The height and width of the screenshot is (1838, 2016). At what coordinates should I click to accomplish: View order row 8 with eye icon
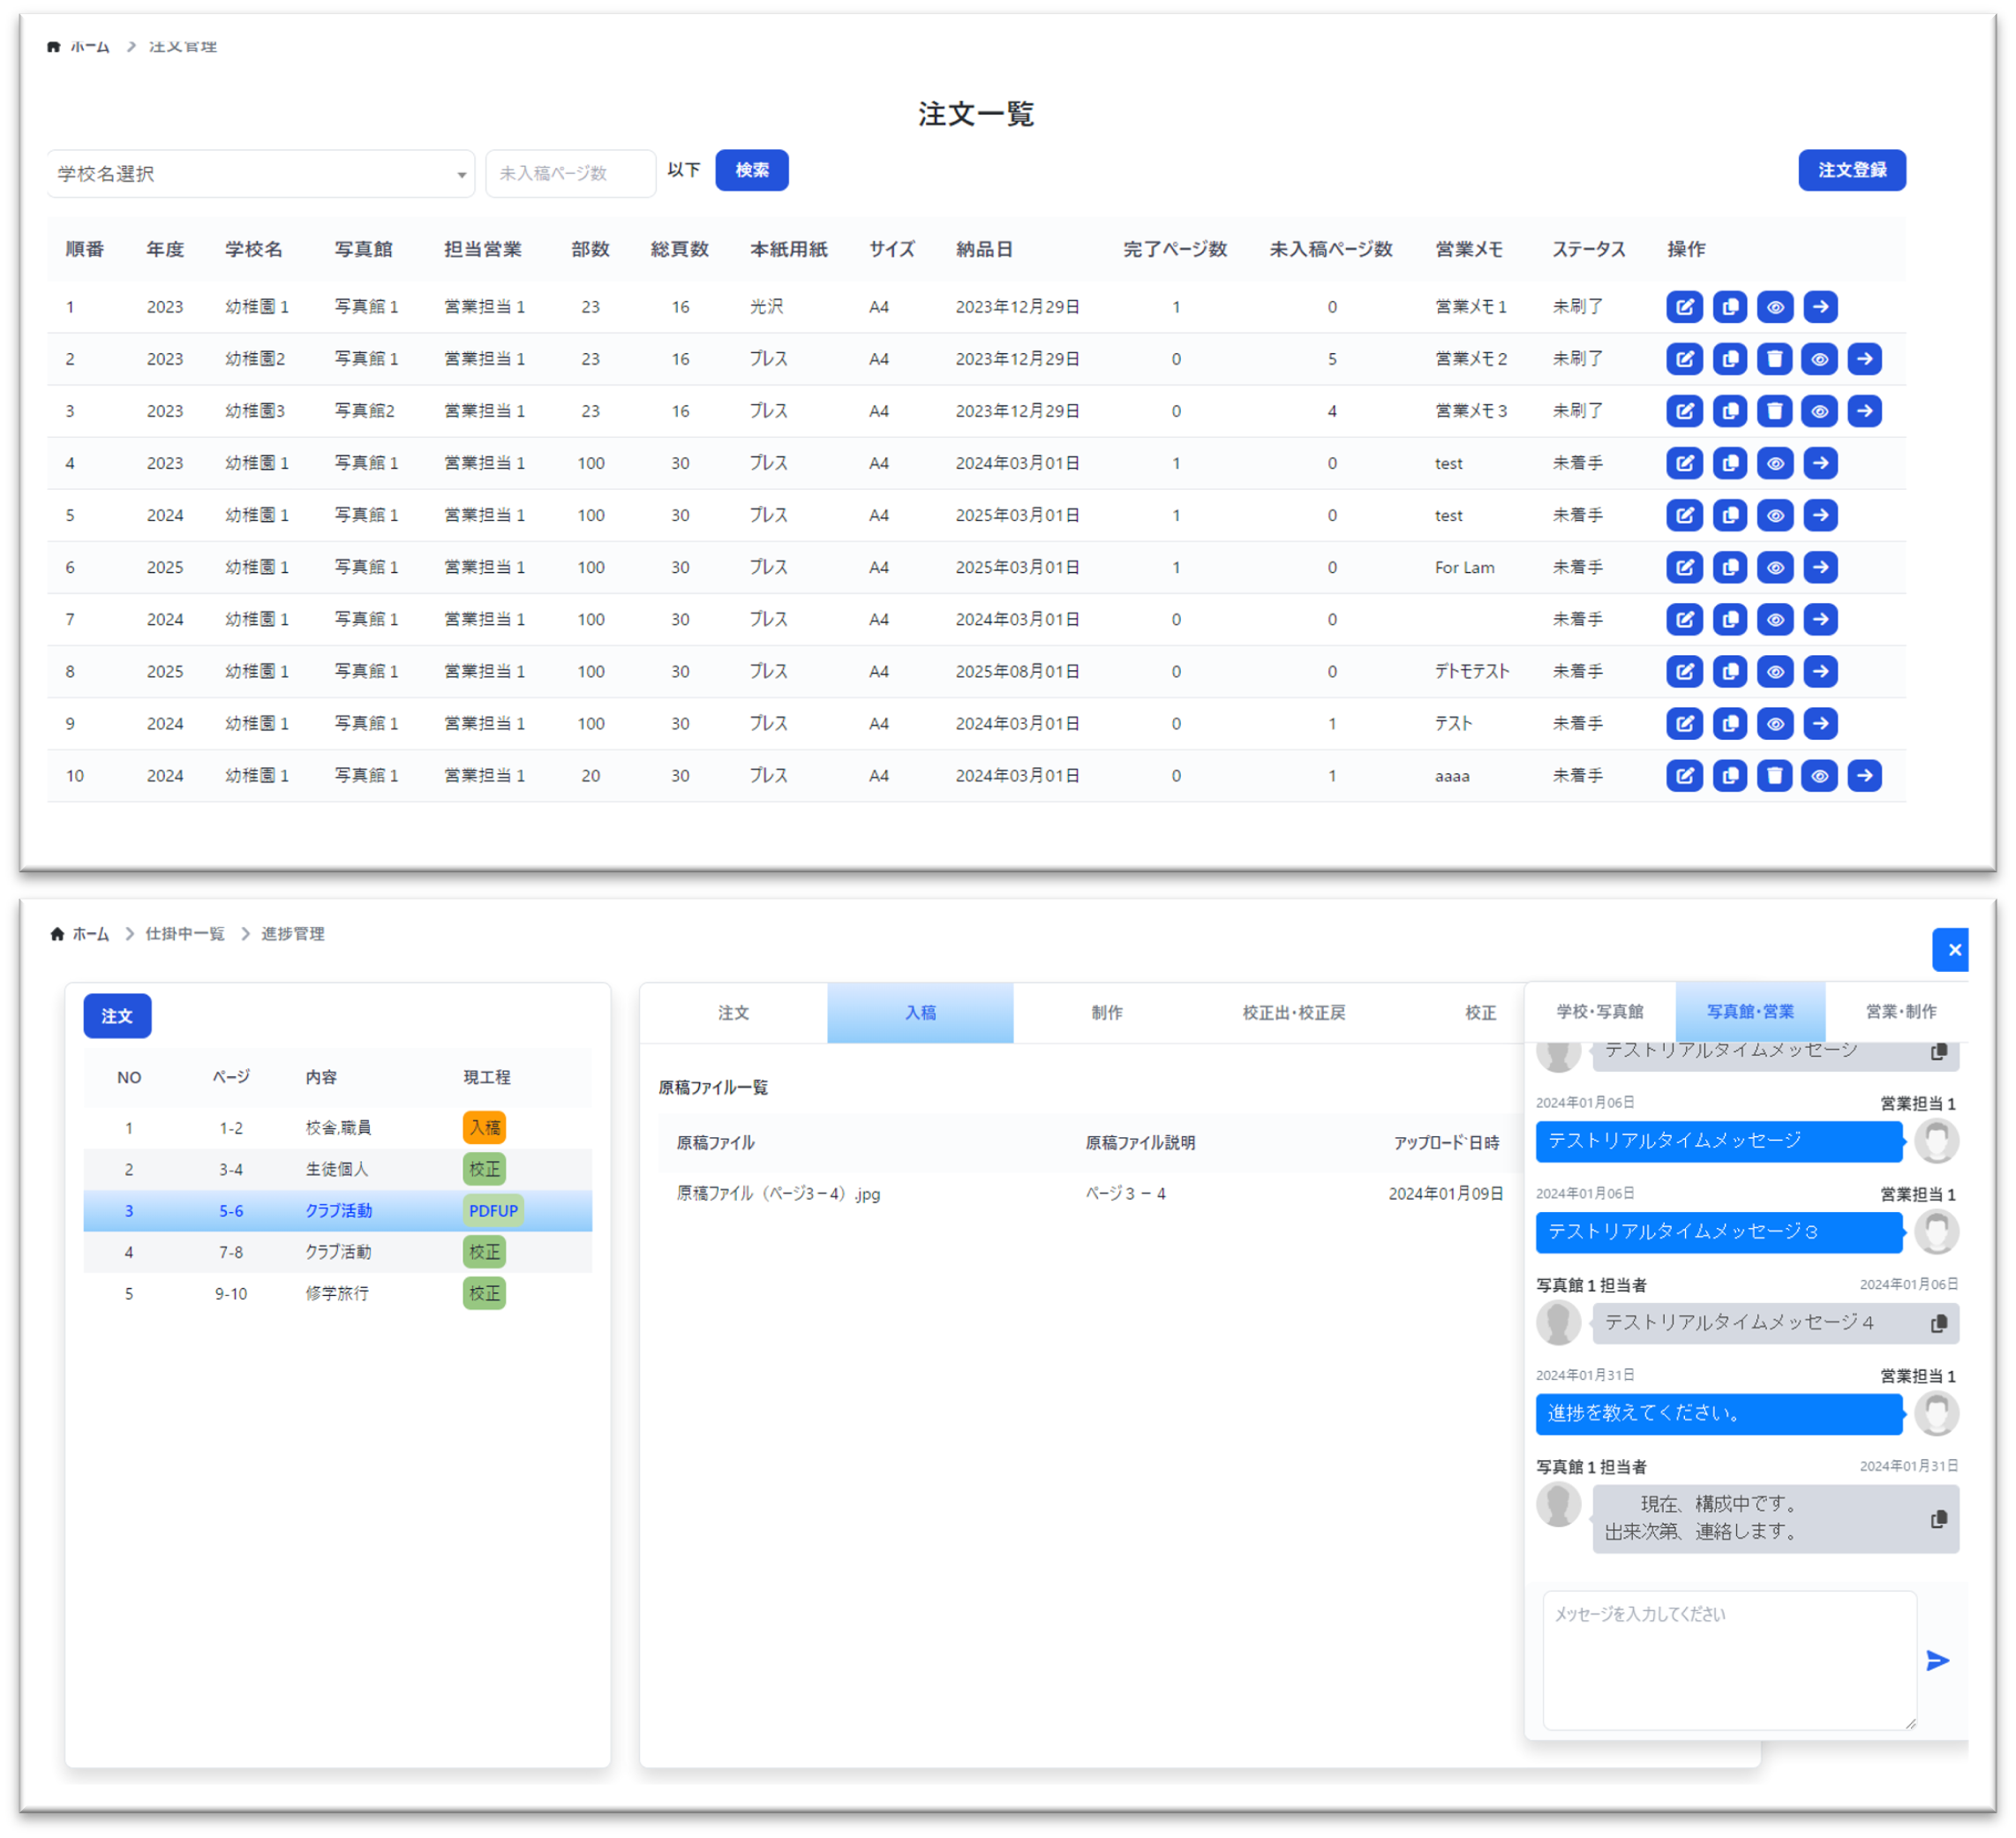(1774, 671)
